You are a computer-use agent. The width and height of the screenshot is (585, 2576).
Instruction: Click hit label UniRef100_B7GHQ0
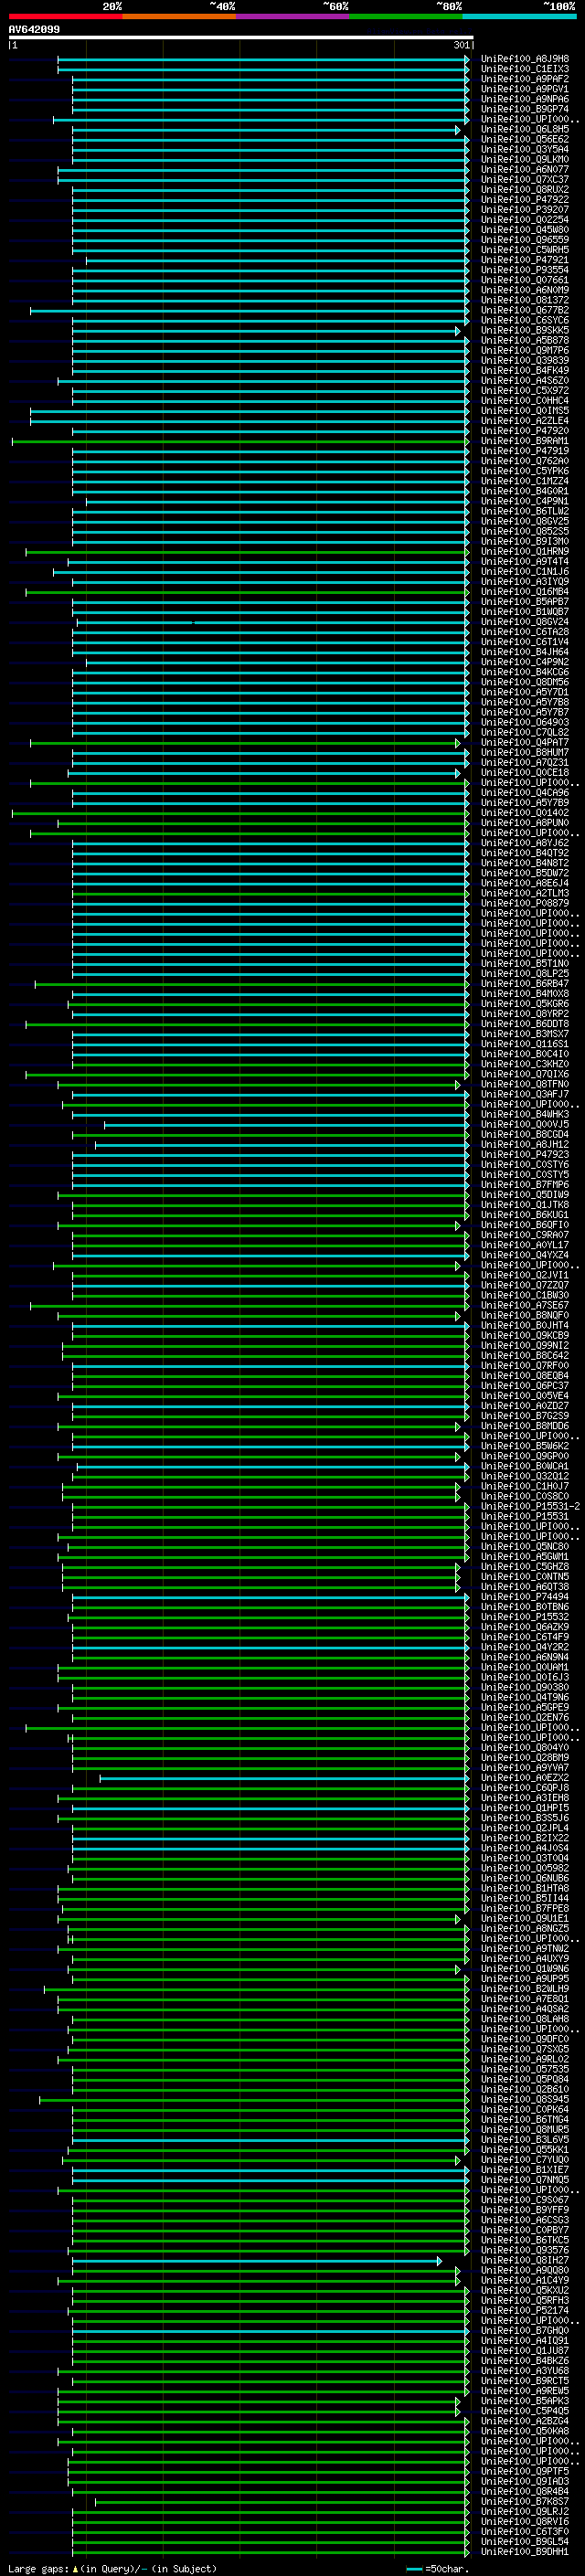pyautogui.click(x=525, y=2330)
